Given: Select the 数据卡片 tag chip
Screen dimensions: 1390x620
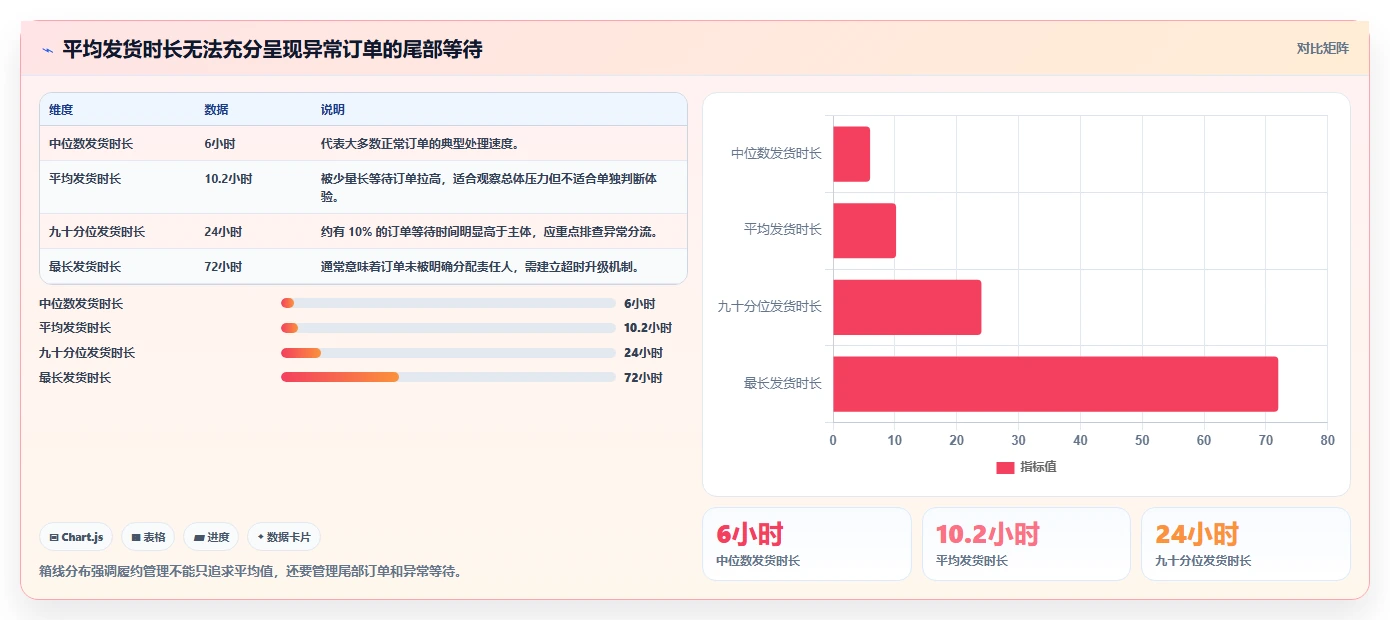Looking at the screenshot, I should click(x=284, y=537).
